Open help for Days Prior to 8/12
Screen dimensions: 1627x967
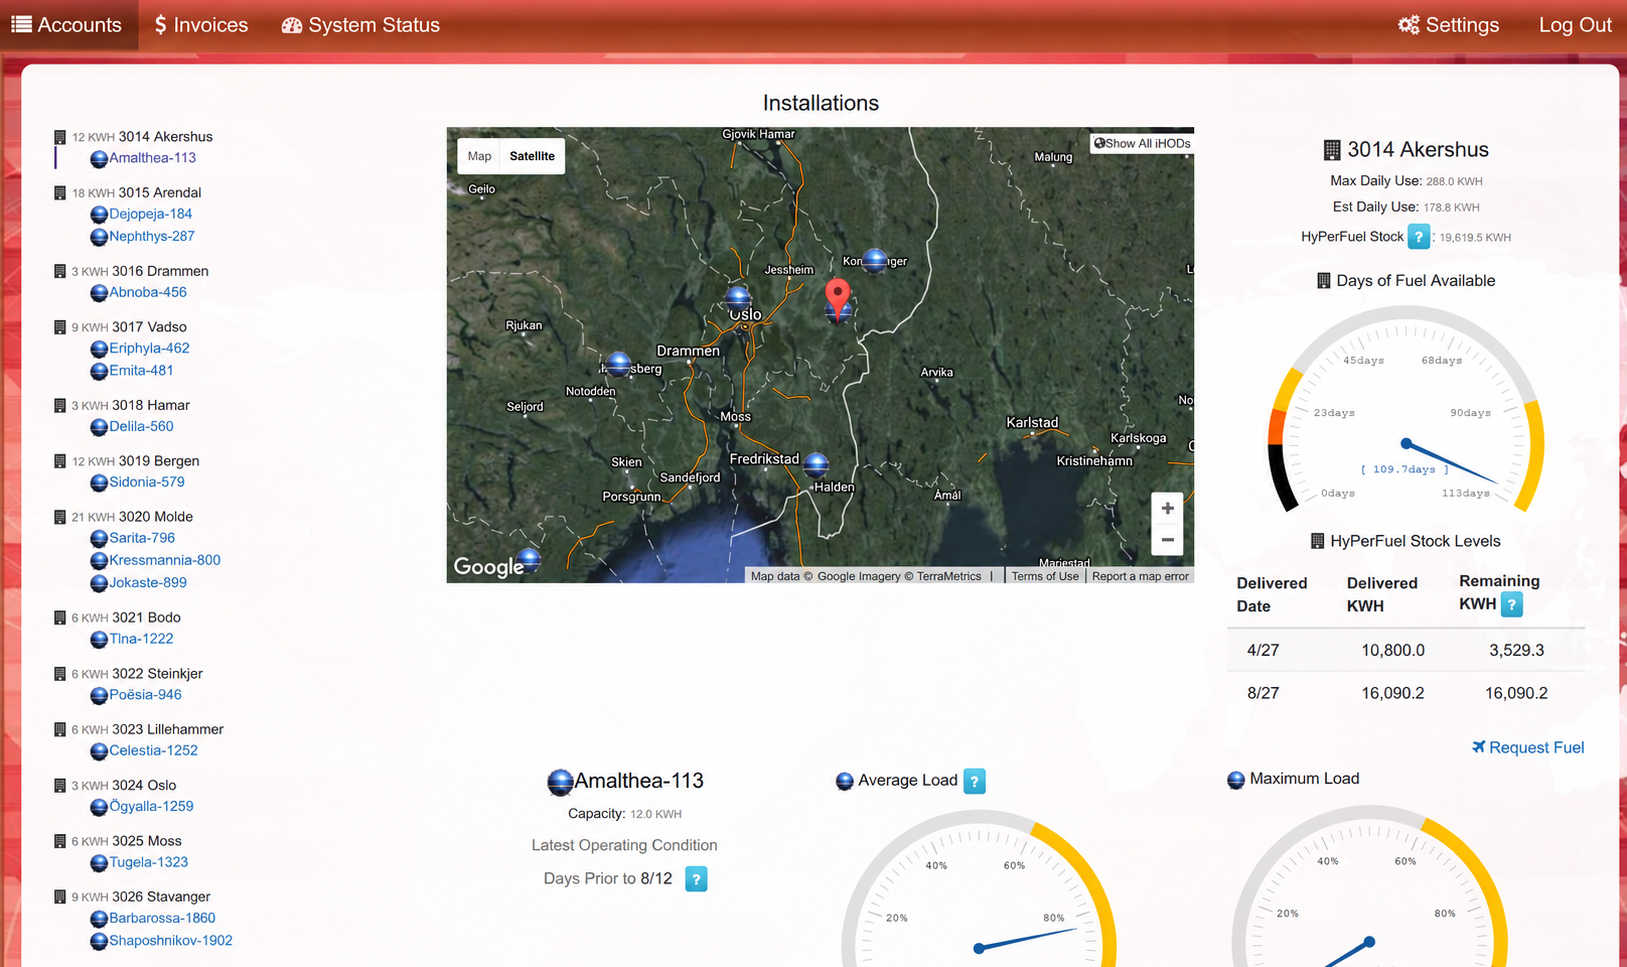(x=696, y=879)
